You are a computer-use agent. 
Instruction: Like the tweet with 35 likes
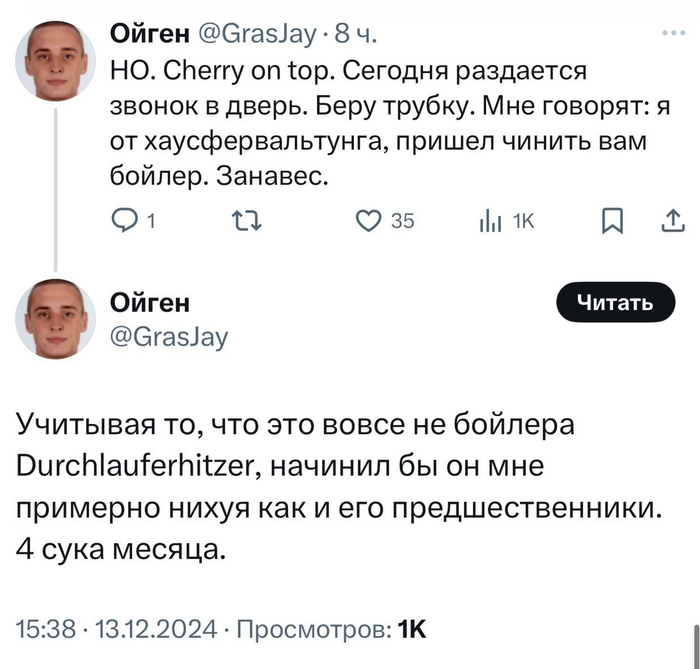click(x=371, y=221)
